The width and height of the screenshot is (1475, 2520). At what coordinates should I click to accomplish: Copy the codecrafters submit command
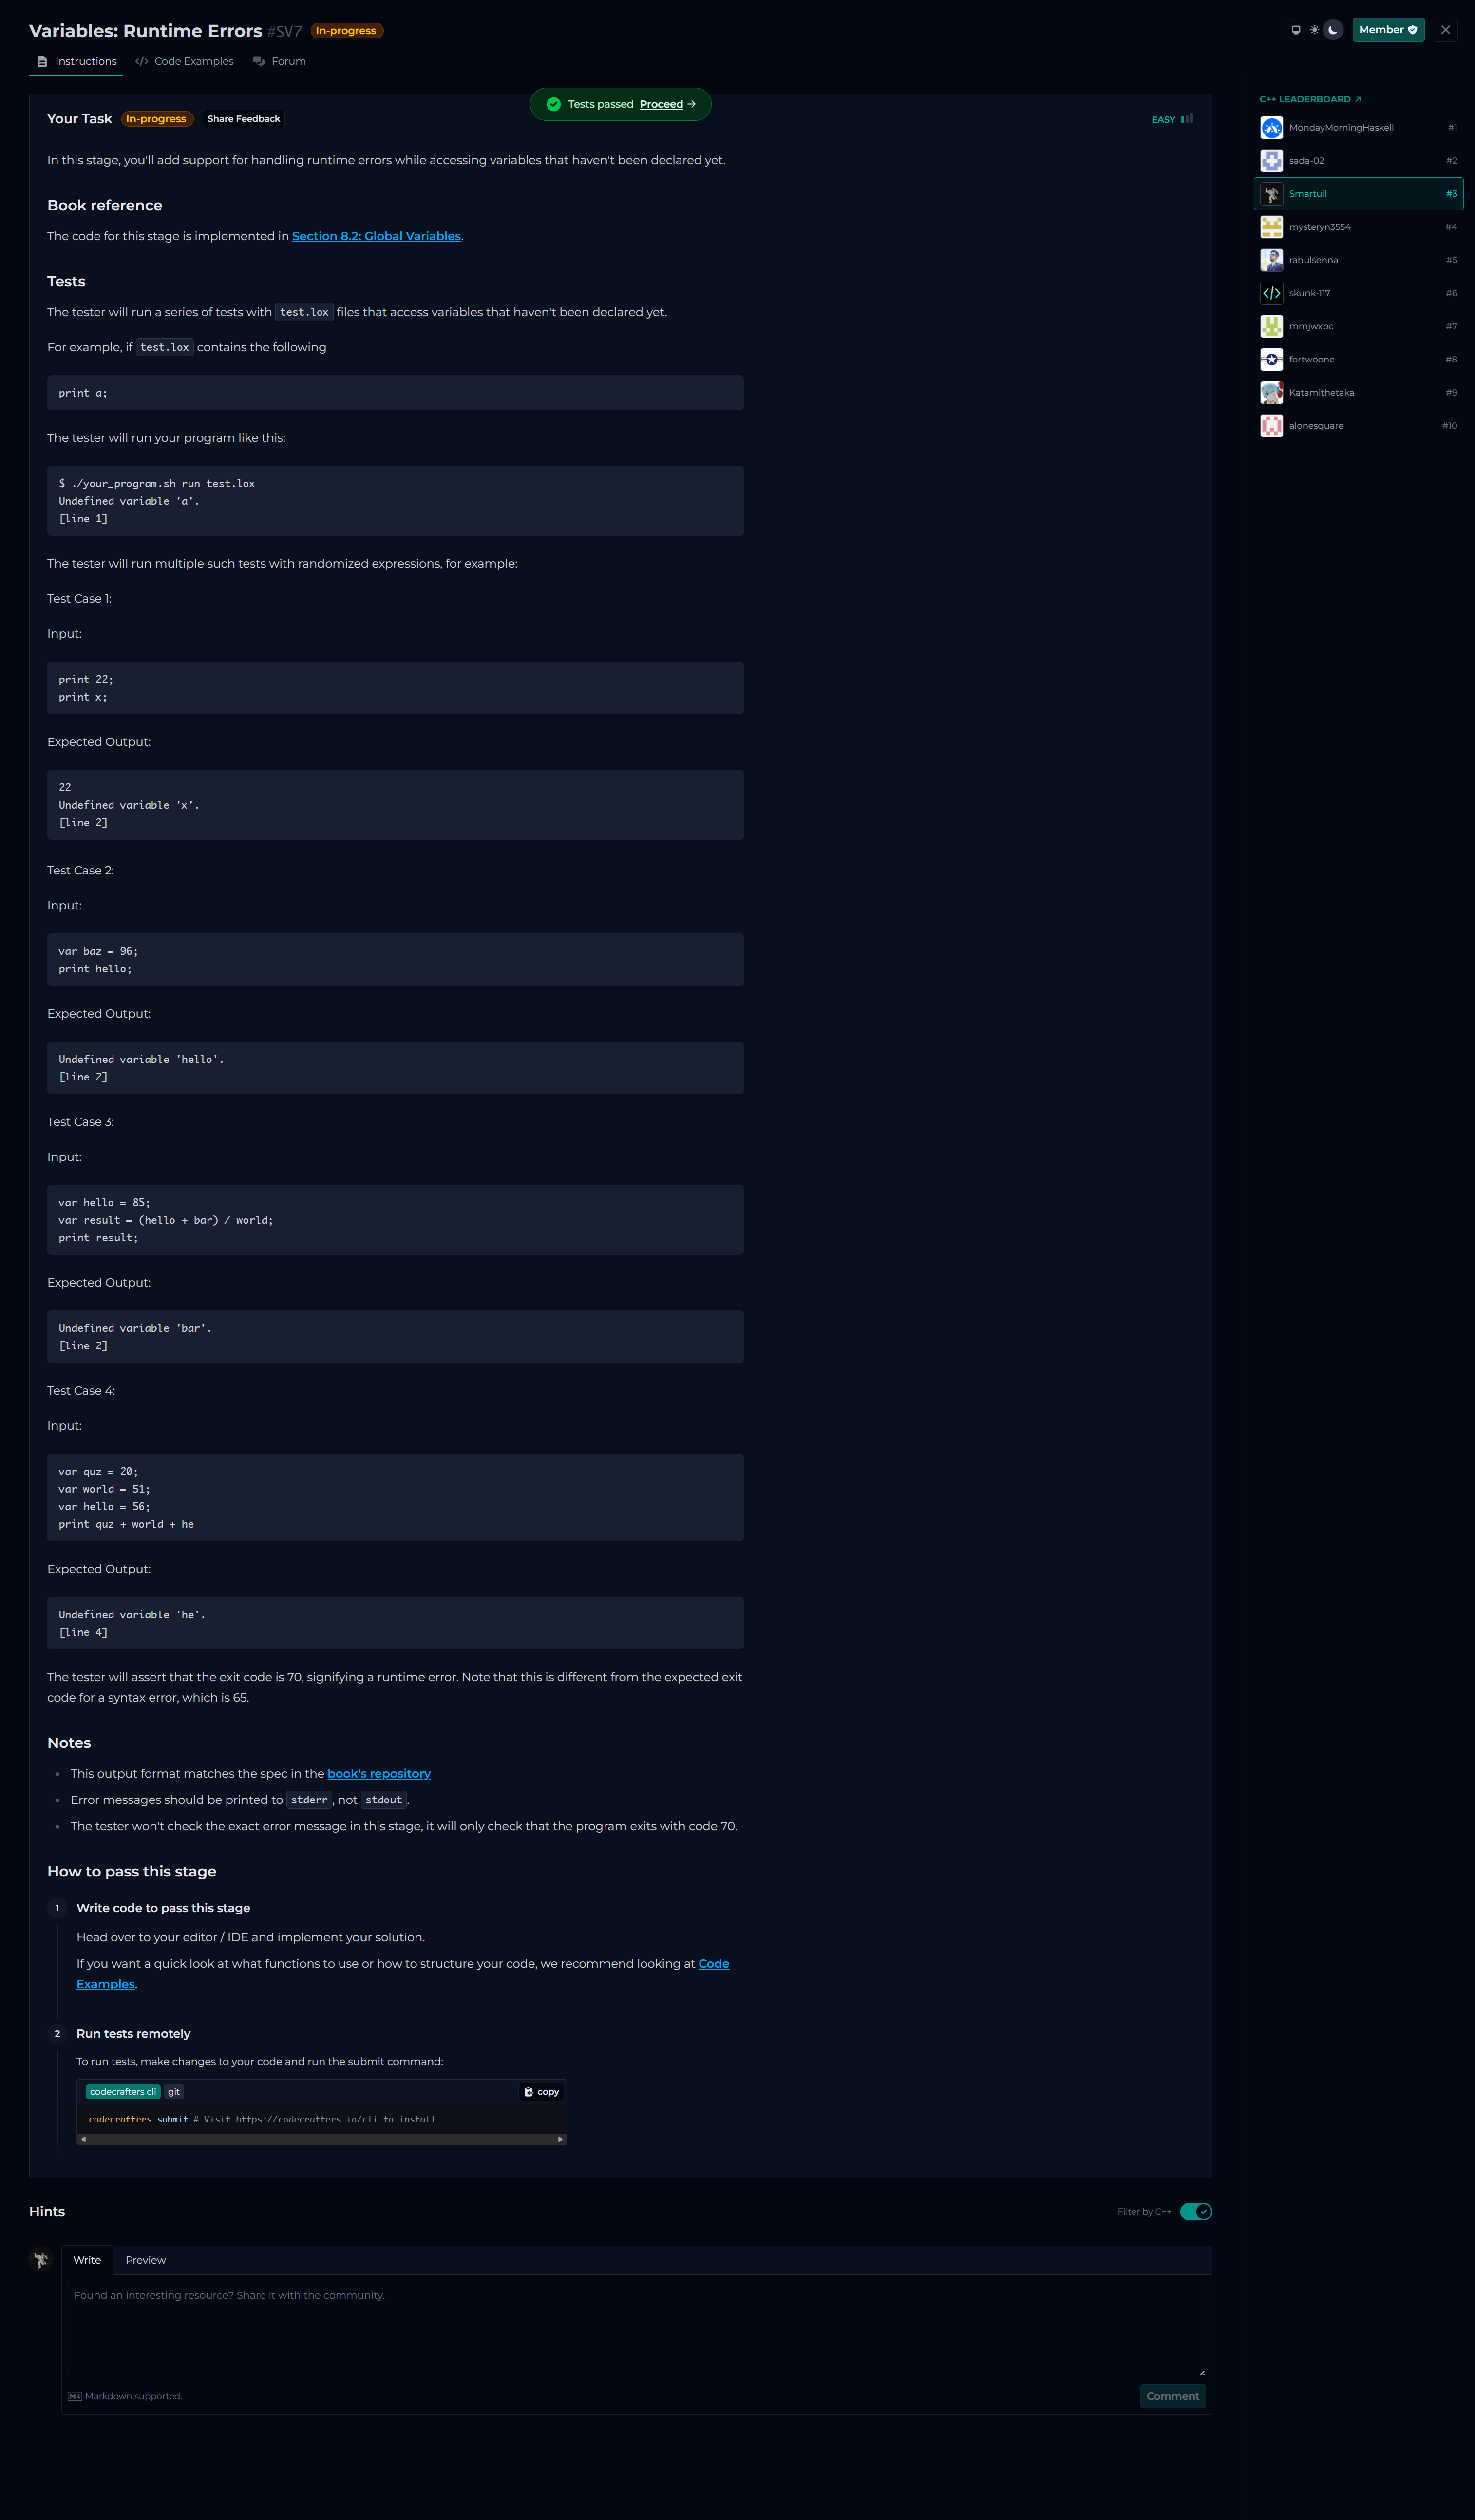(542, 2092)
